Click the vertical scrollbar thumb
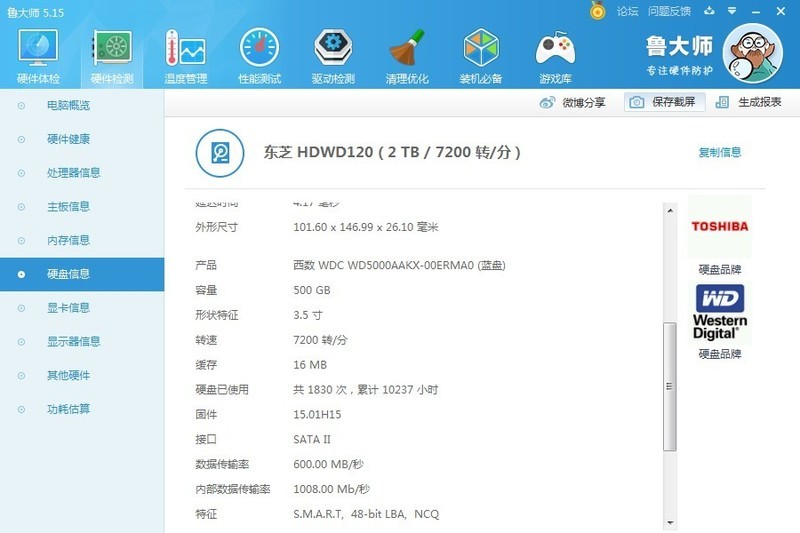The width and height of the screenshot is (800, 533). point(670,386)
